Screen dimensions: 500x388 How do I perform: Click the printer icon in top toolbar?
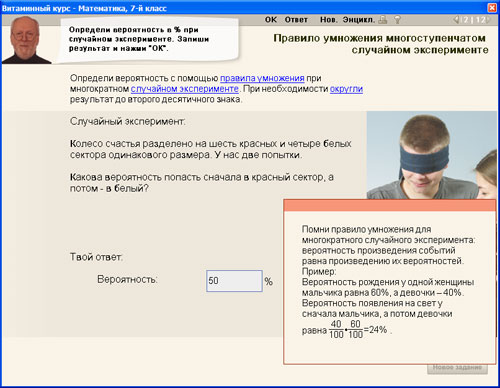[x=383, y=20]
